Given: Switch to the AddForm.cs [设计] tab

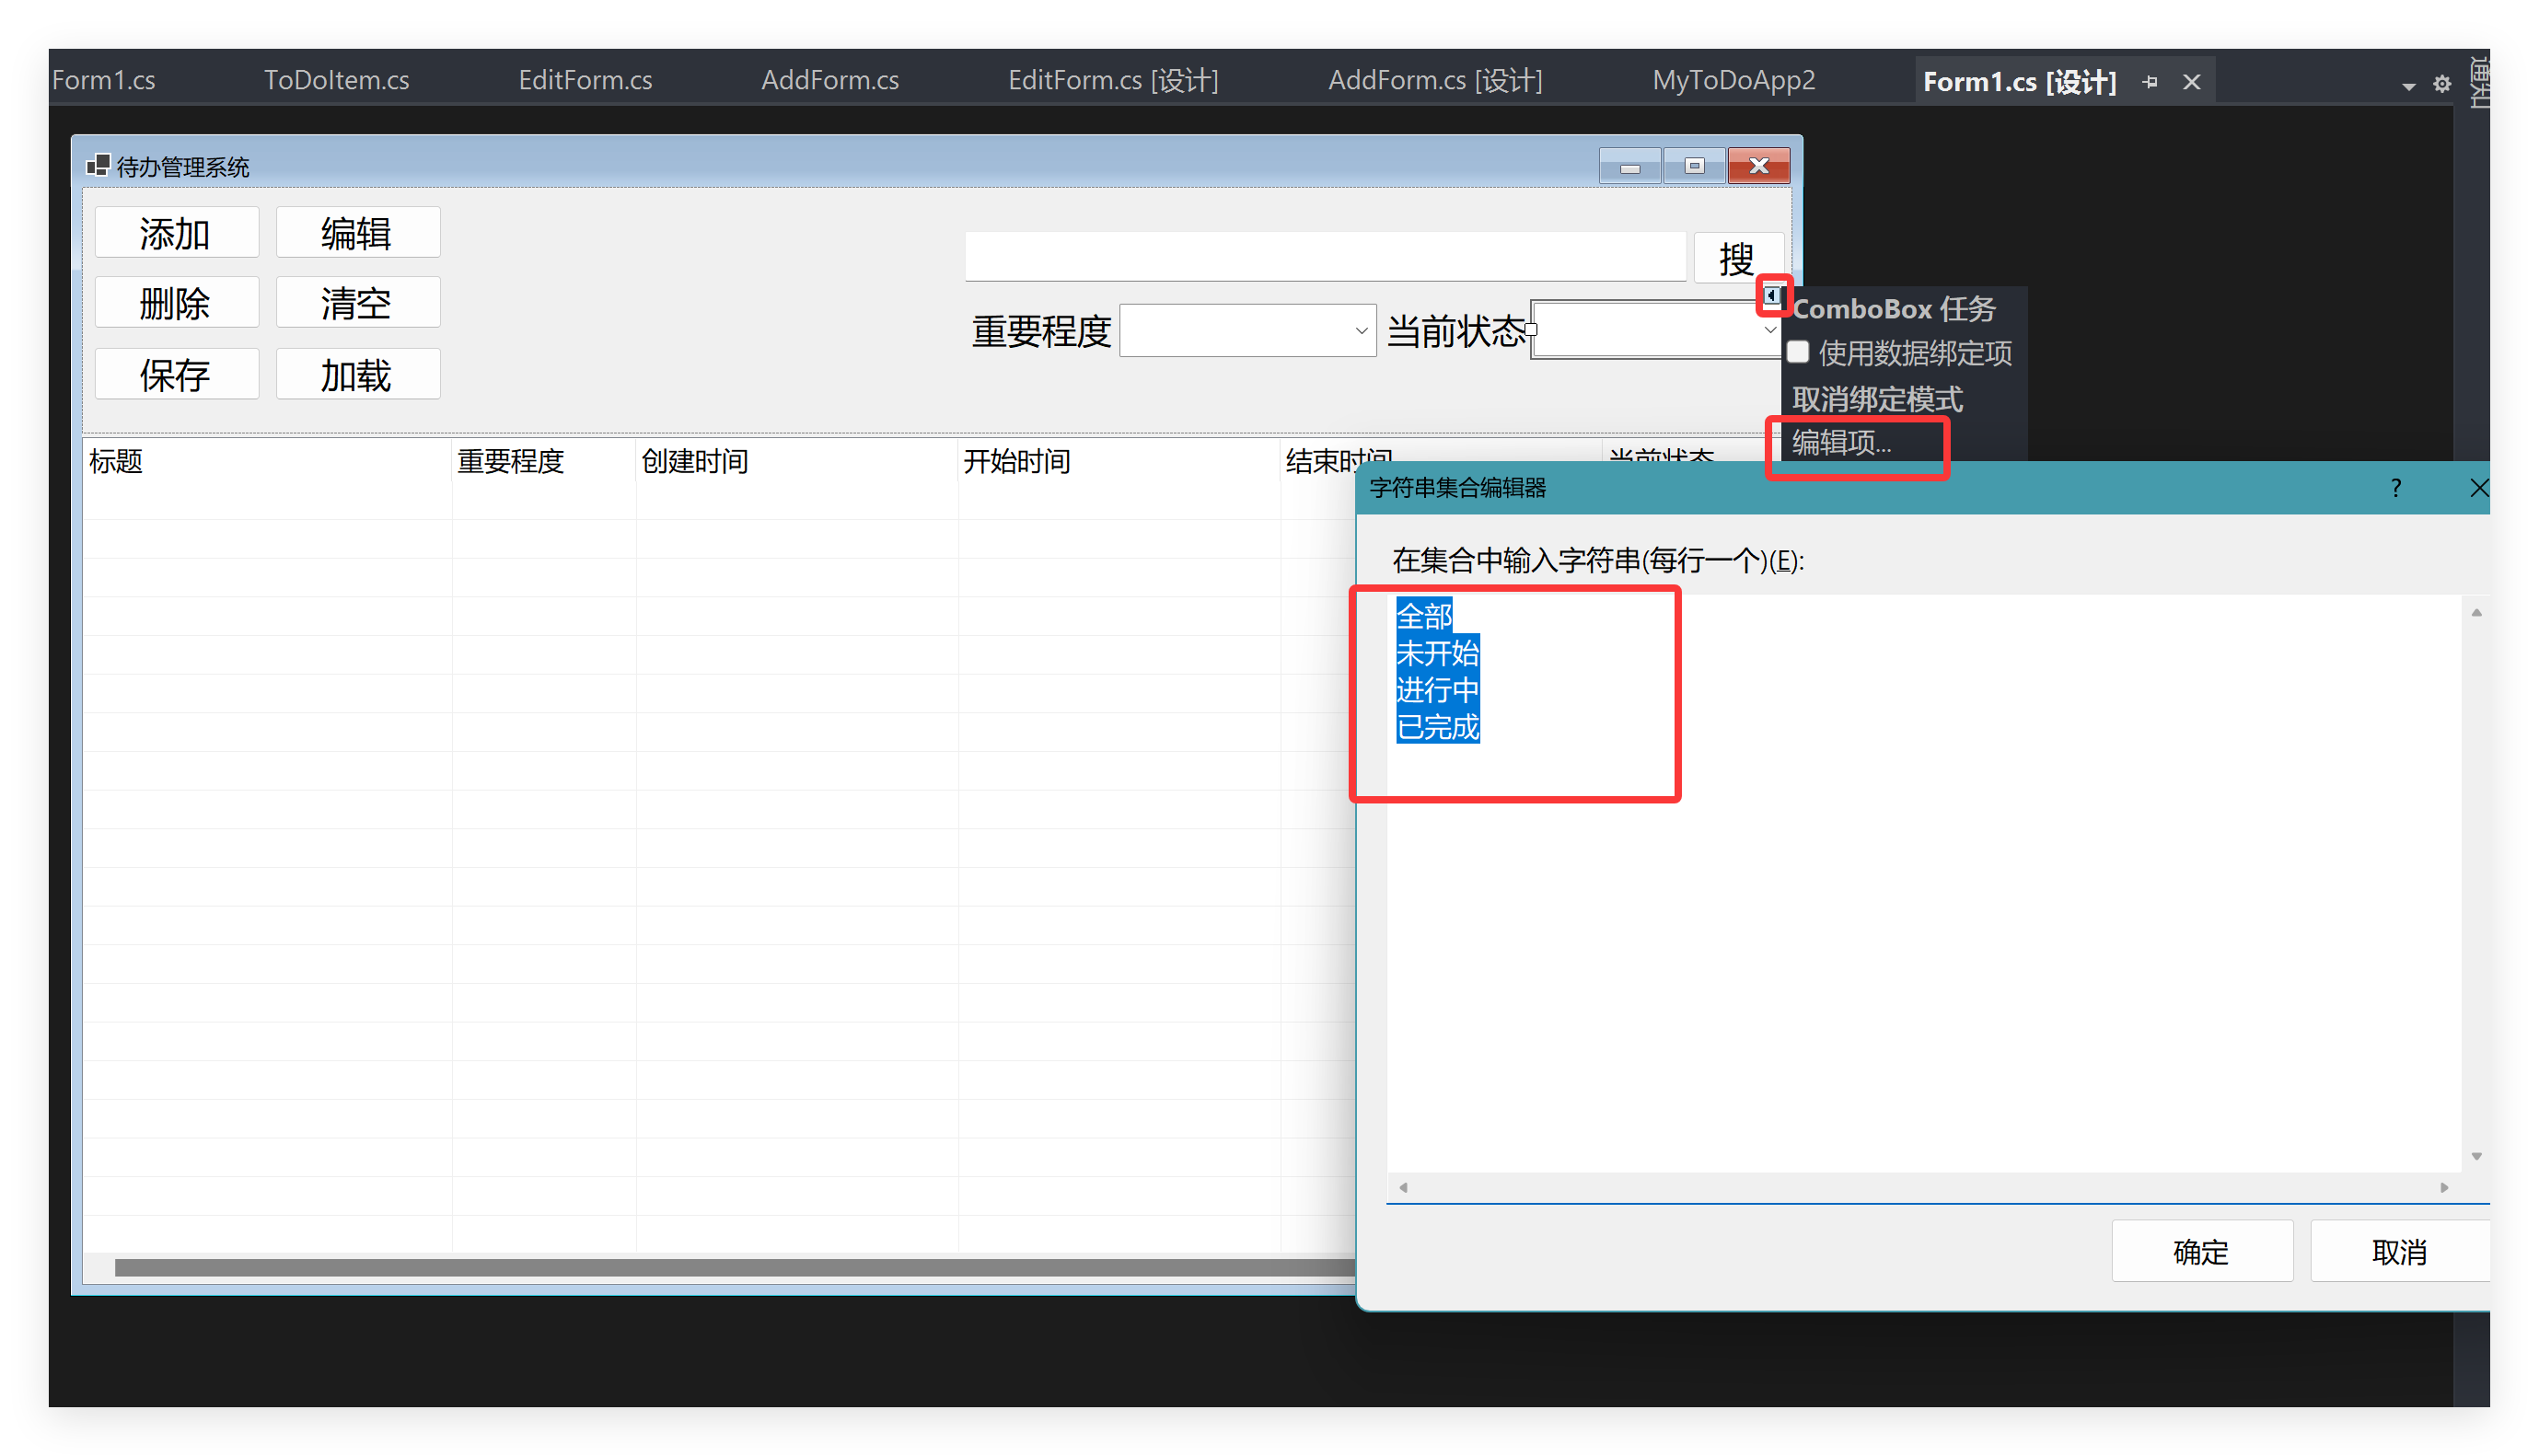Looking at the screenshot, I should click(x=1435, y=80).
